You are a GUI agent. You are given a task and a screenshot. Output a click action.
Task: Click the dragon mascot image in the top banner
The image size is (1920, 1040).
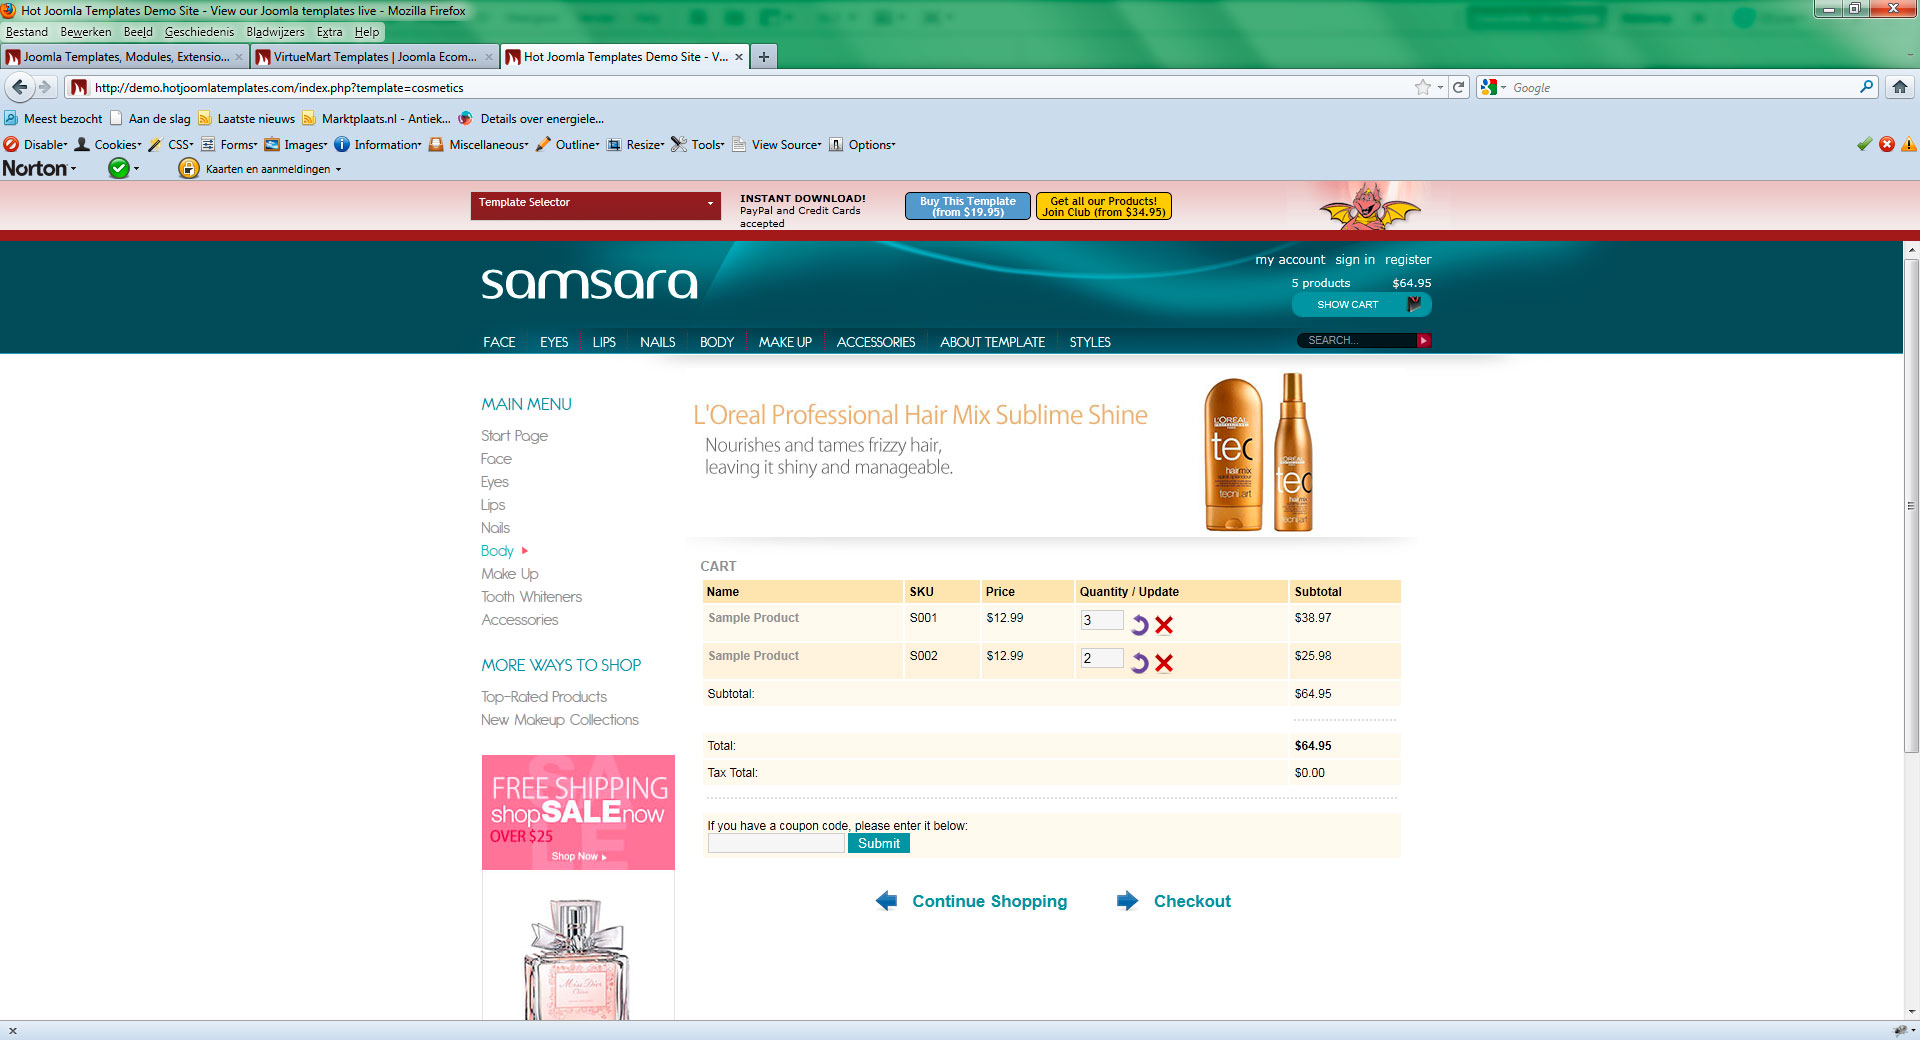(x=1369, y=207)
